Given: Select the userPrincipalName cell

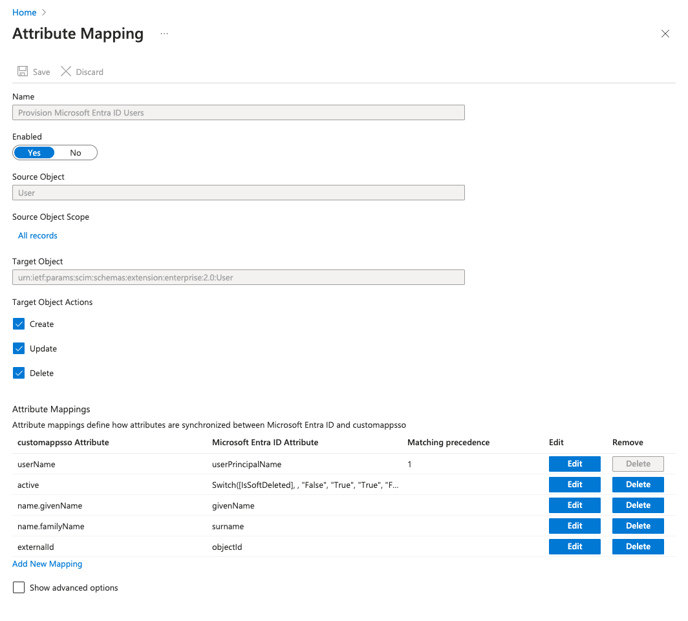Looking at the screenshot, I should coord(247,464).
